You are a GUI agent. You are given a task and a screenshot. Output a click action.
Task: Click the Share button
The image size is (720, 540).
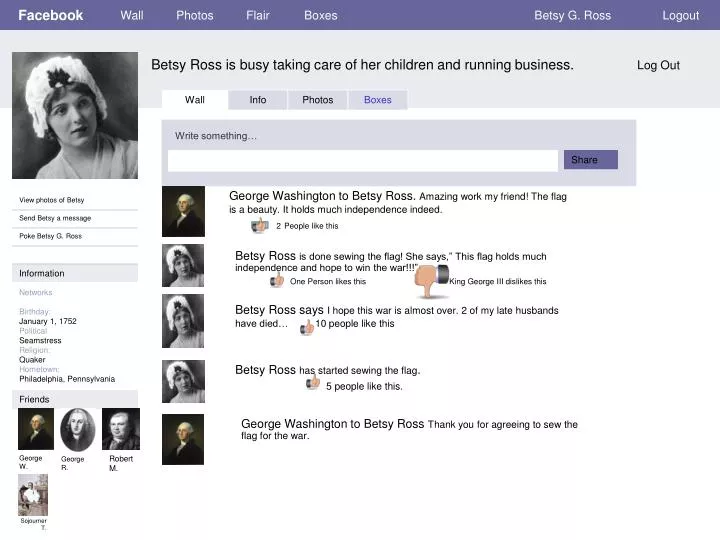591,159
